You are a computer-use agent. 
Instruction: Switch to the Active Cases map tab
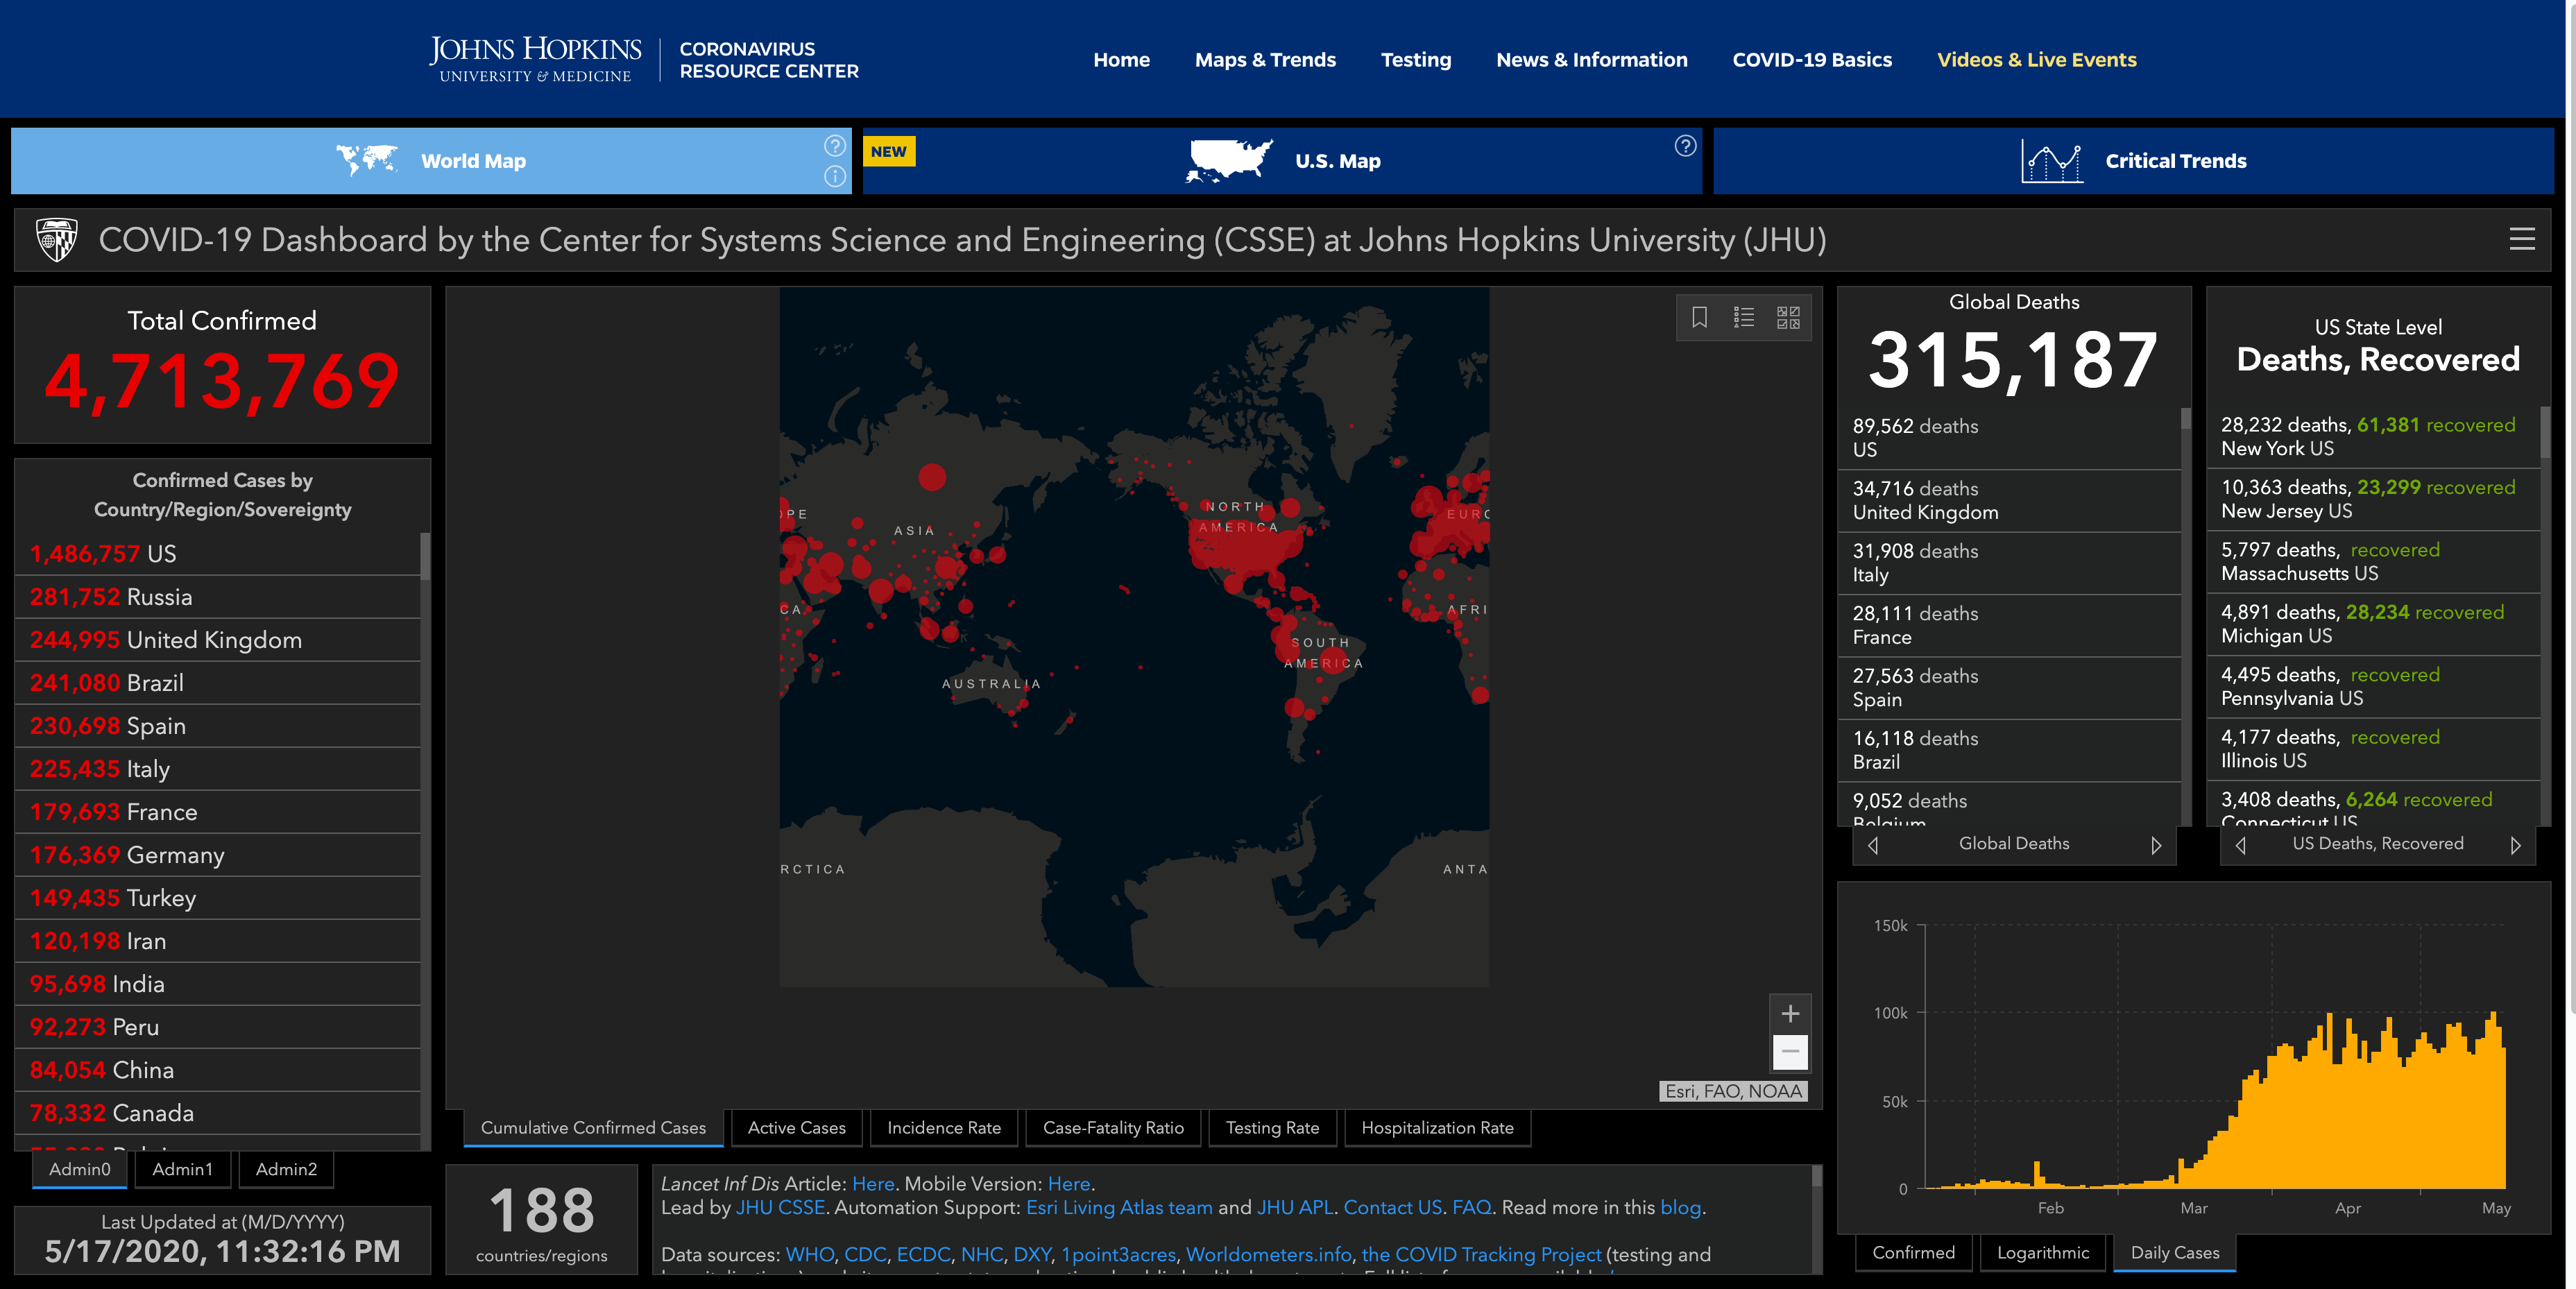[x=796, y=1128]
